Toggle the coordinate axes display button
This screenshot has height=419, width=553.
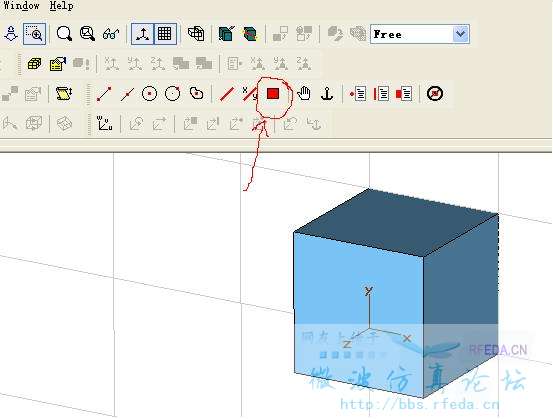(x=142, y=34)
